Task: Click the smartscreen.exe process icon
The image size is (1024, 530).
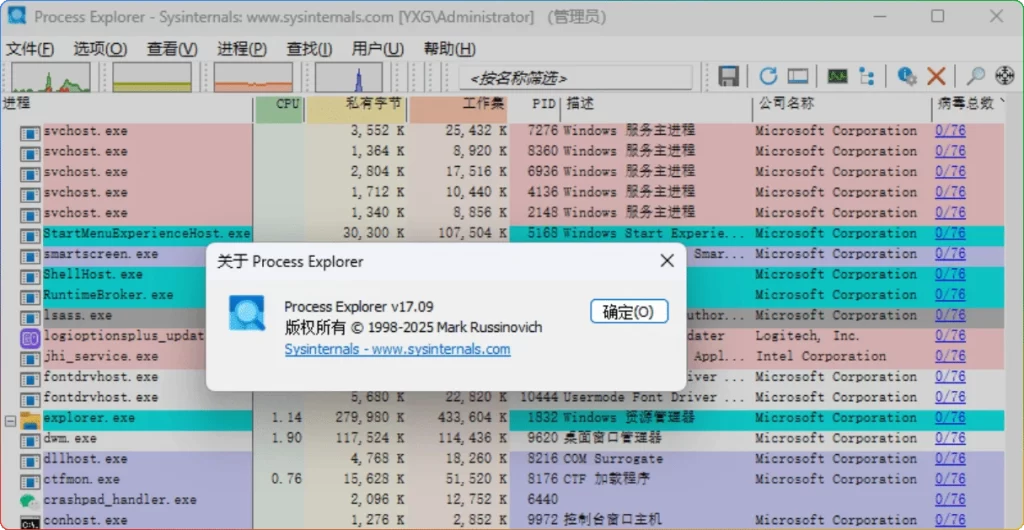Action: [x=29, y=257]
